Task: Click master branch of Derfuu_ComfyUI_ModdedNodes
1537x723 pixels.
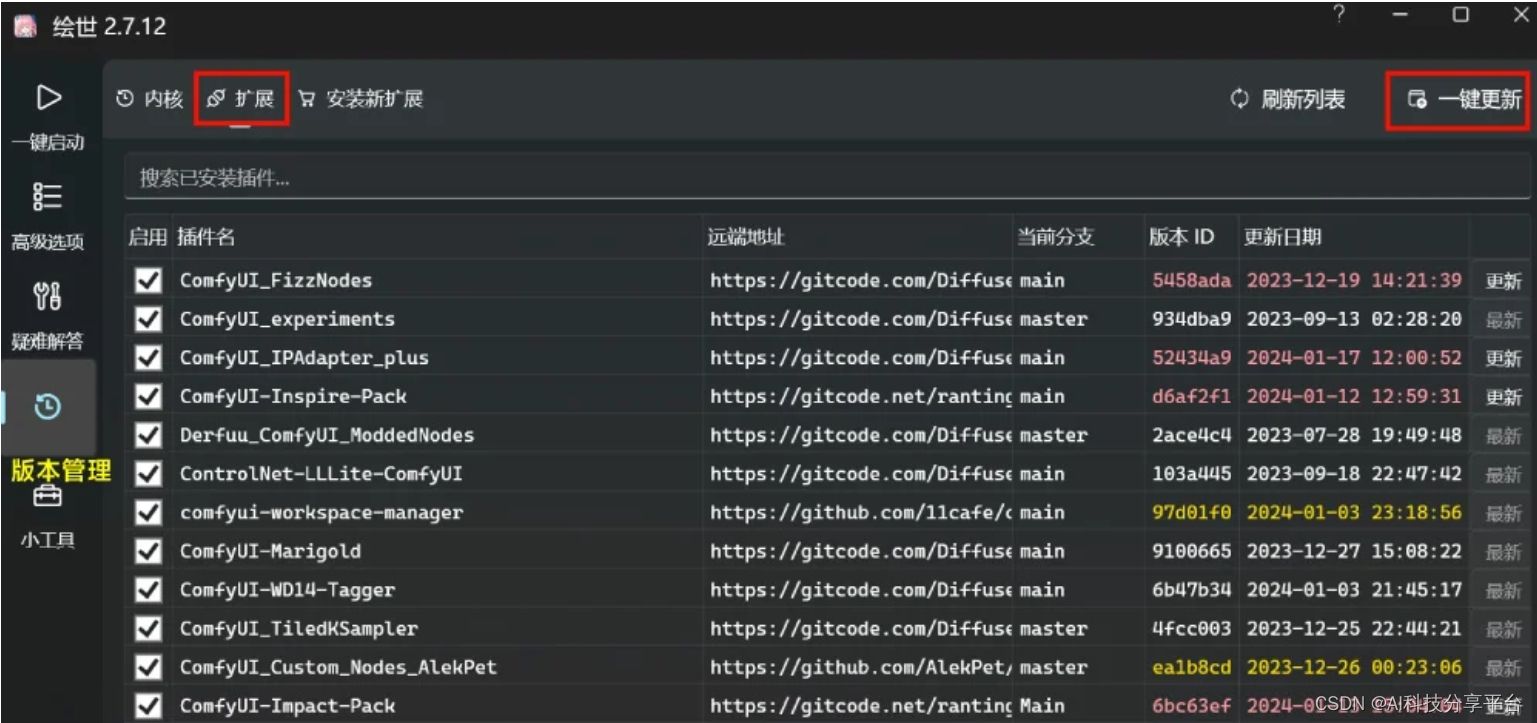Action: (1053, 436)
